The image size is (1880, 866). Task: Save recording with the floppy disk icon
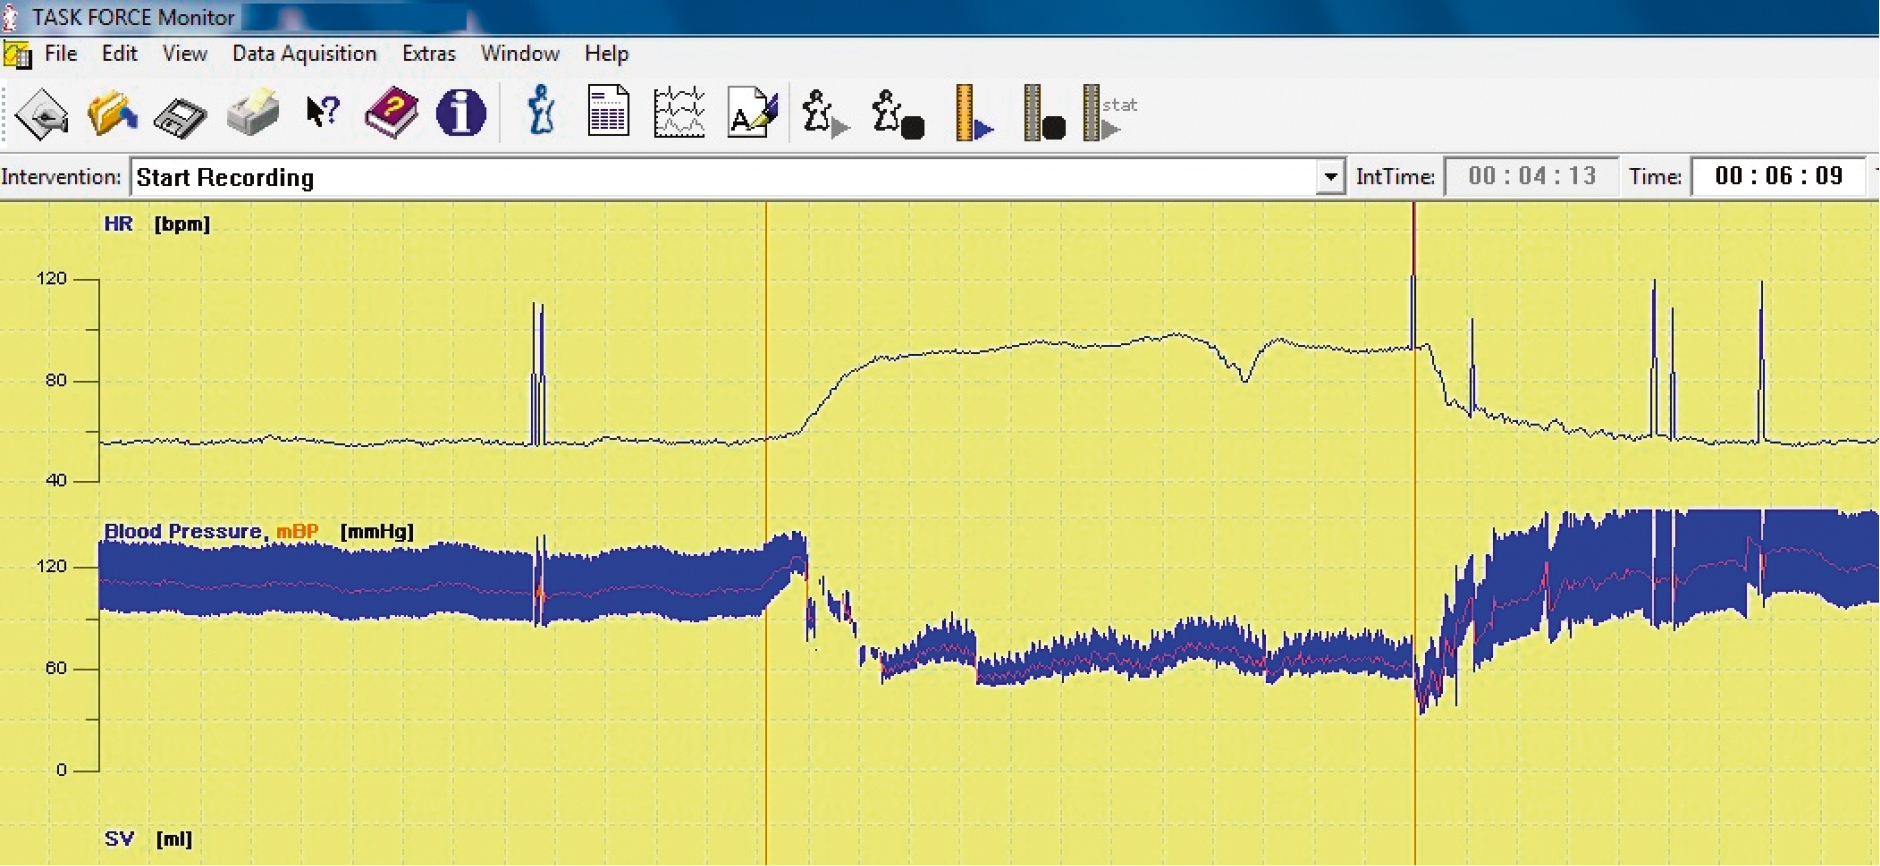pos(180,115)
